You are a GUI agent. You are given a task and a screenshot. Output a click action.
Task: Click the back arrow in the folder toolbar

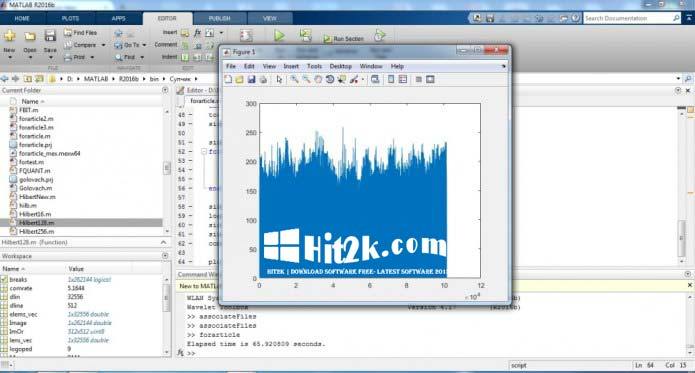pyautogui.click(x=5, y=78)
